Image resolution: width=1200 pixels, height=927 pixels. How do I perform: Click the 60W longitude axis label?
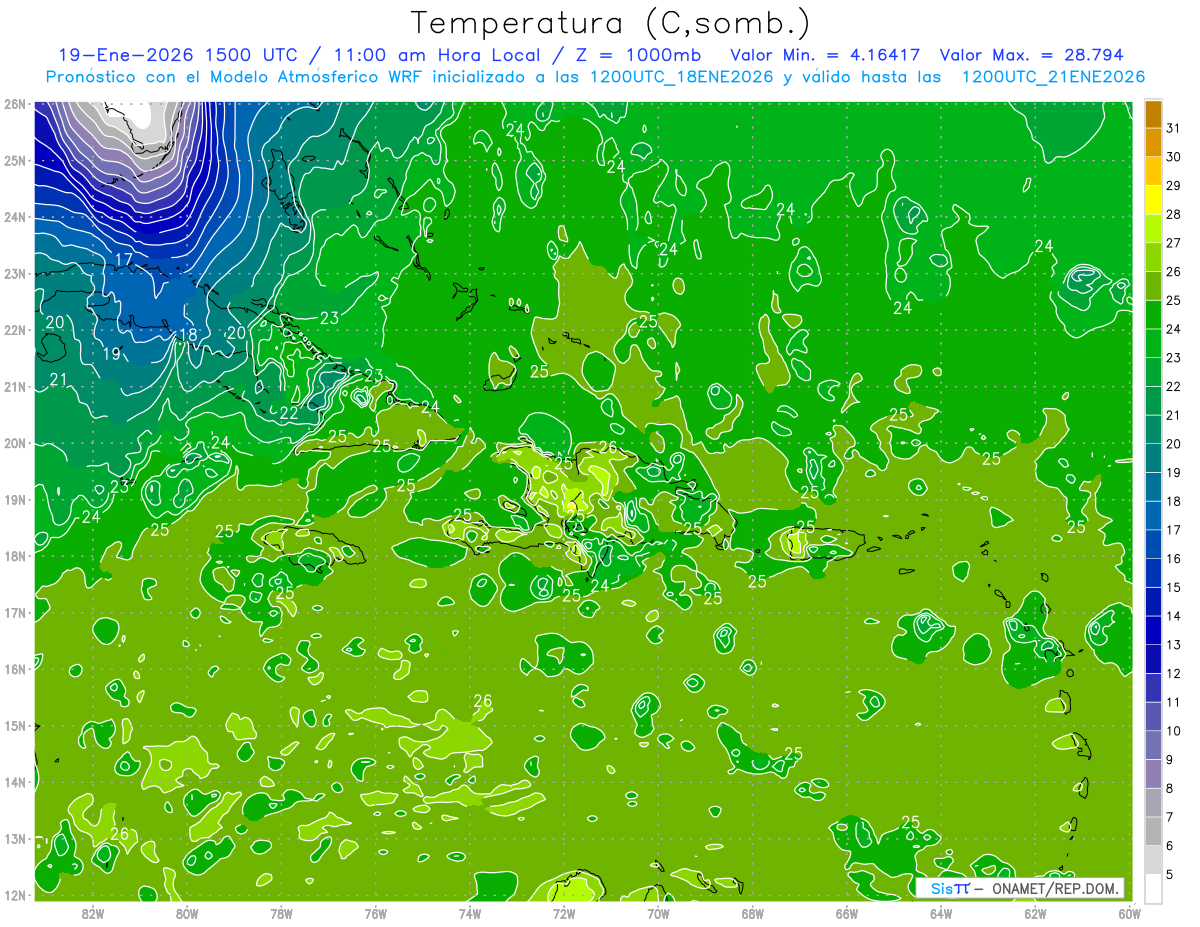coord(1130,913)
